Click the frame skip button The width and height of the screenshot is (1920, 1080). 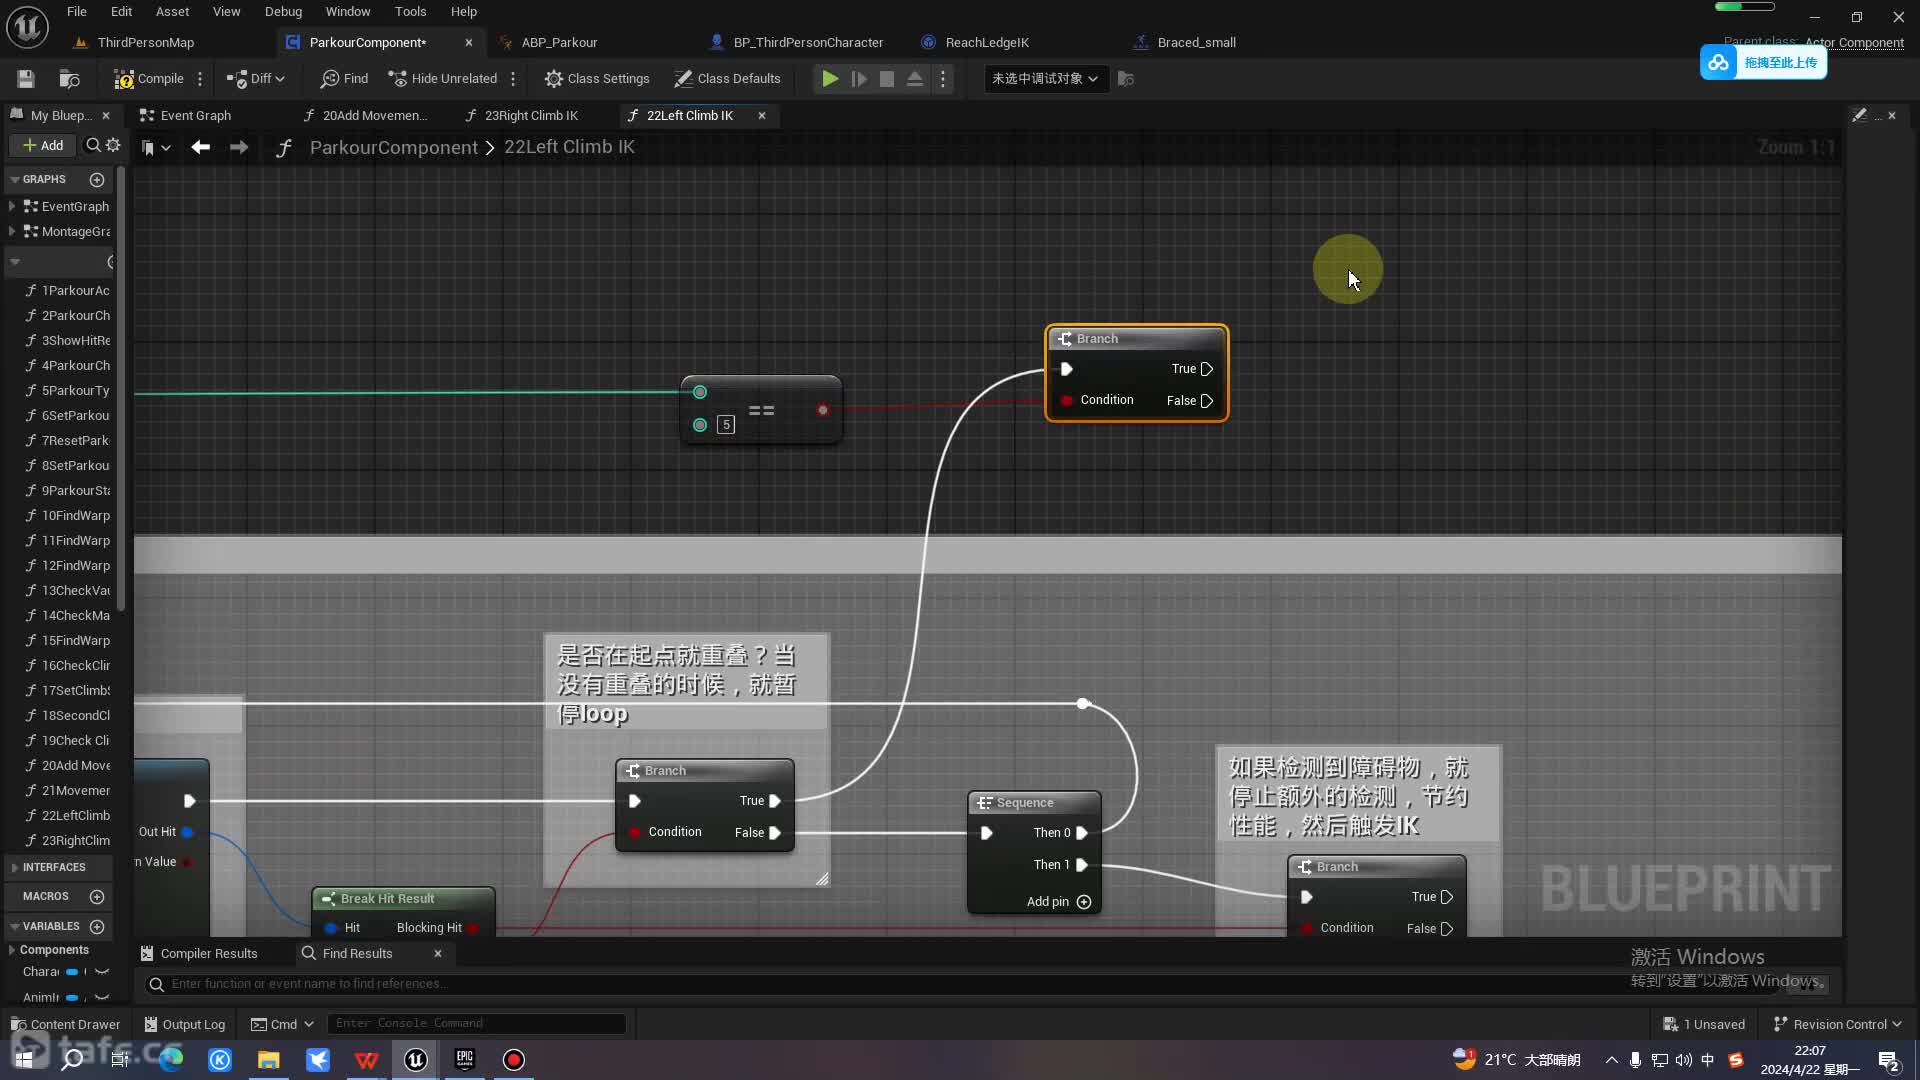[859, 79]
